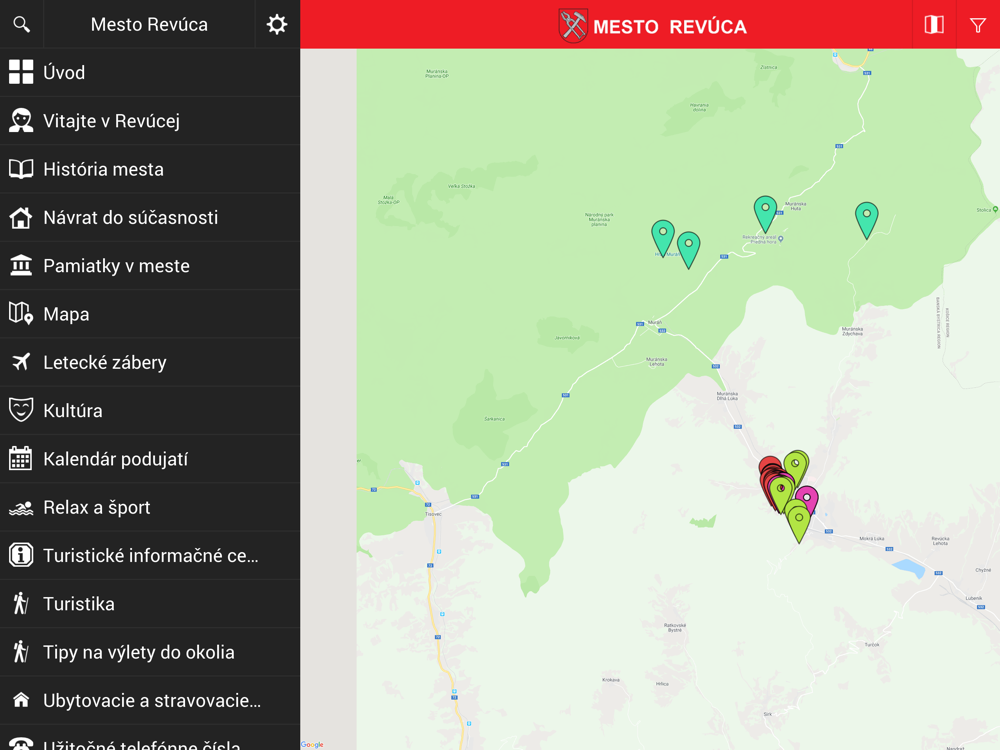Image resolution: width=1000 pixels, height=750 pixels.
Task: Toggle map view icon in red header
Action: click(934, 24)
